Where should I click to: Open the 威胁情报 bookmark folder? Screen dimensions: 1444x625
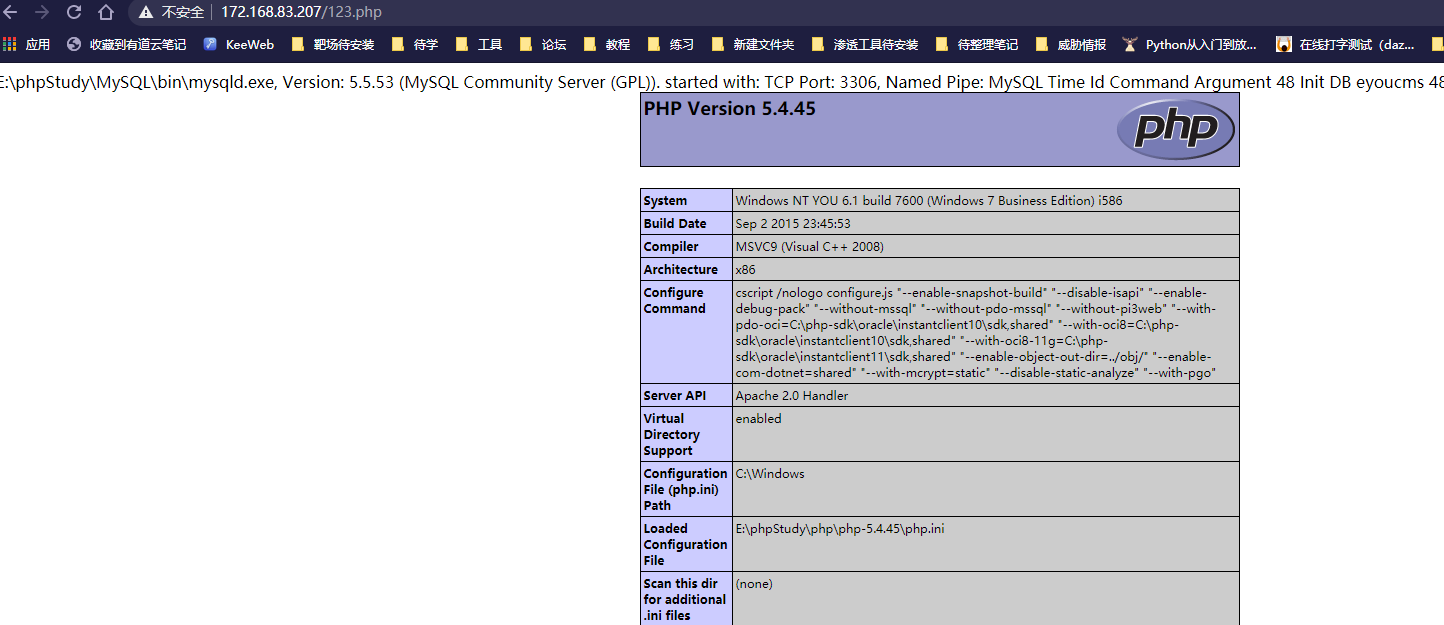click(x=1071, y=44)
